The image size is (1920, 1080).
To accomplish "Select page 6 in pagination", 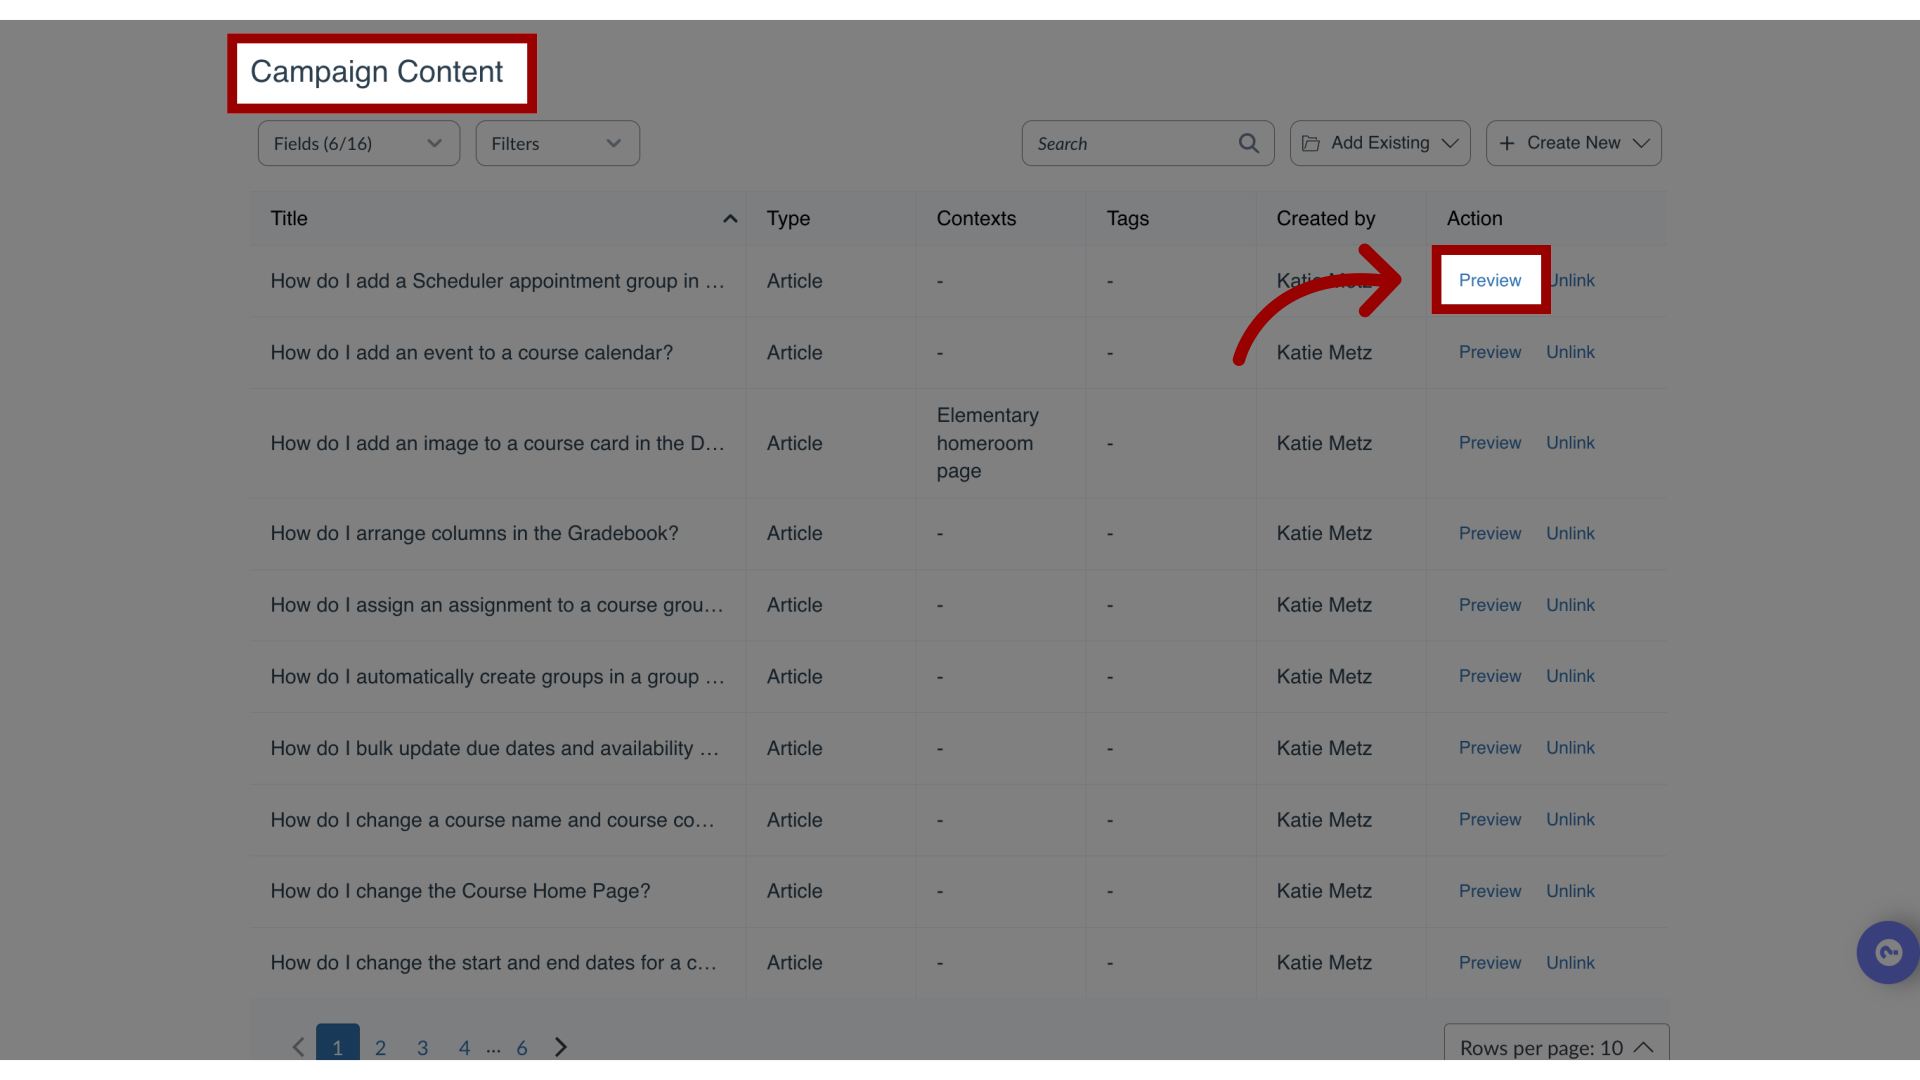I will point(522,1047).
